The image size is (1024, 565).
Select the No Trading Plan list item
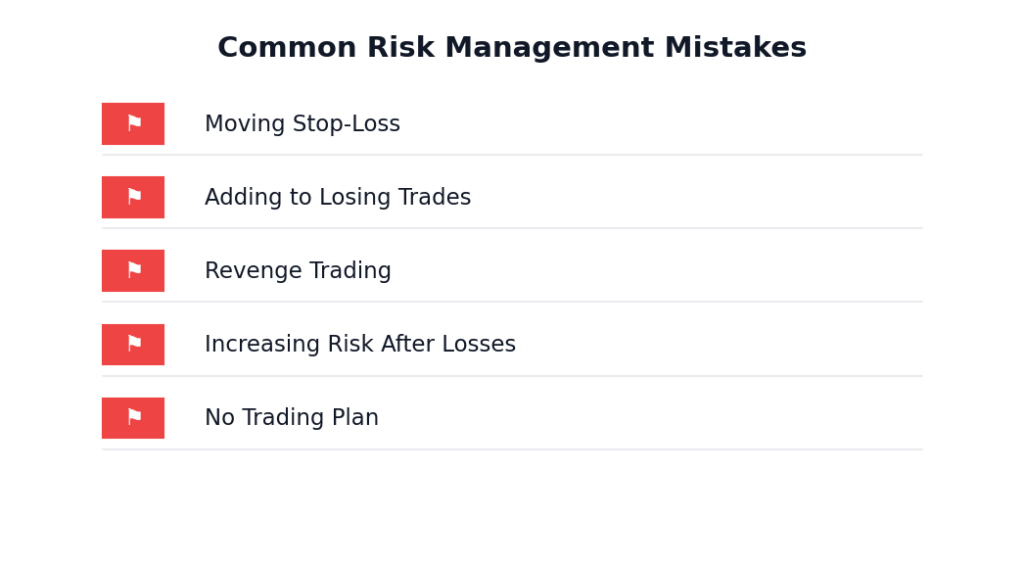click(291, 418)
